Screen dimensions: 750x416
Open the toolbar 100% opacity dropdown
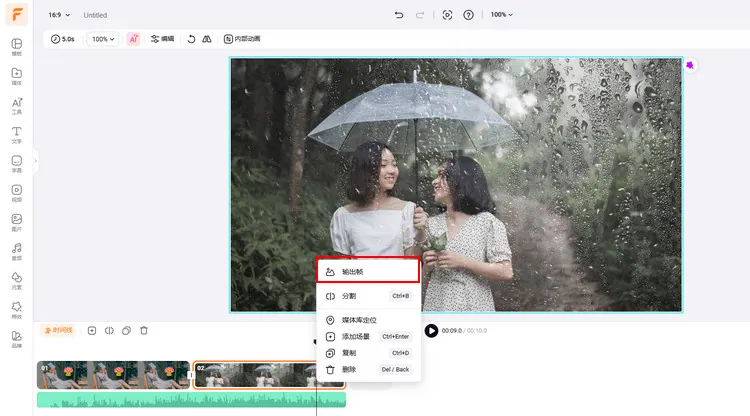pyautogui.click(x=103, y=39)
